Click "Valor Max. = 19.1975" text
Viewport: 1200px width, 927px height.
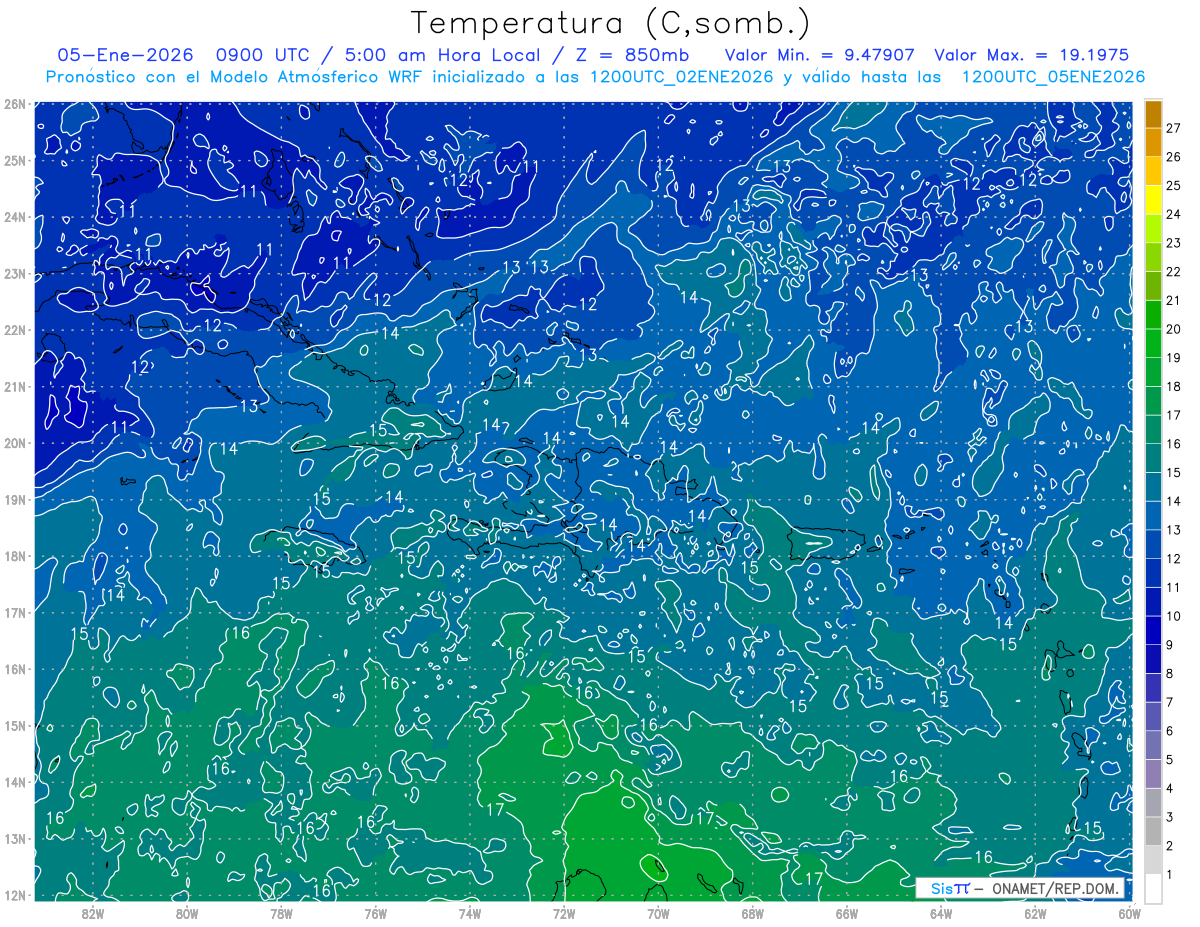pyautogui.click(x=1033, y=55)
